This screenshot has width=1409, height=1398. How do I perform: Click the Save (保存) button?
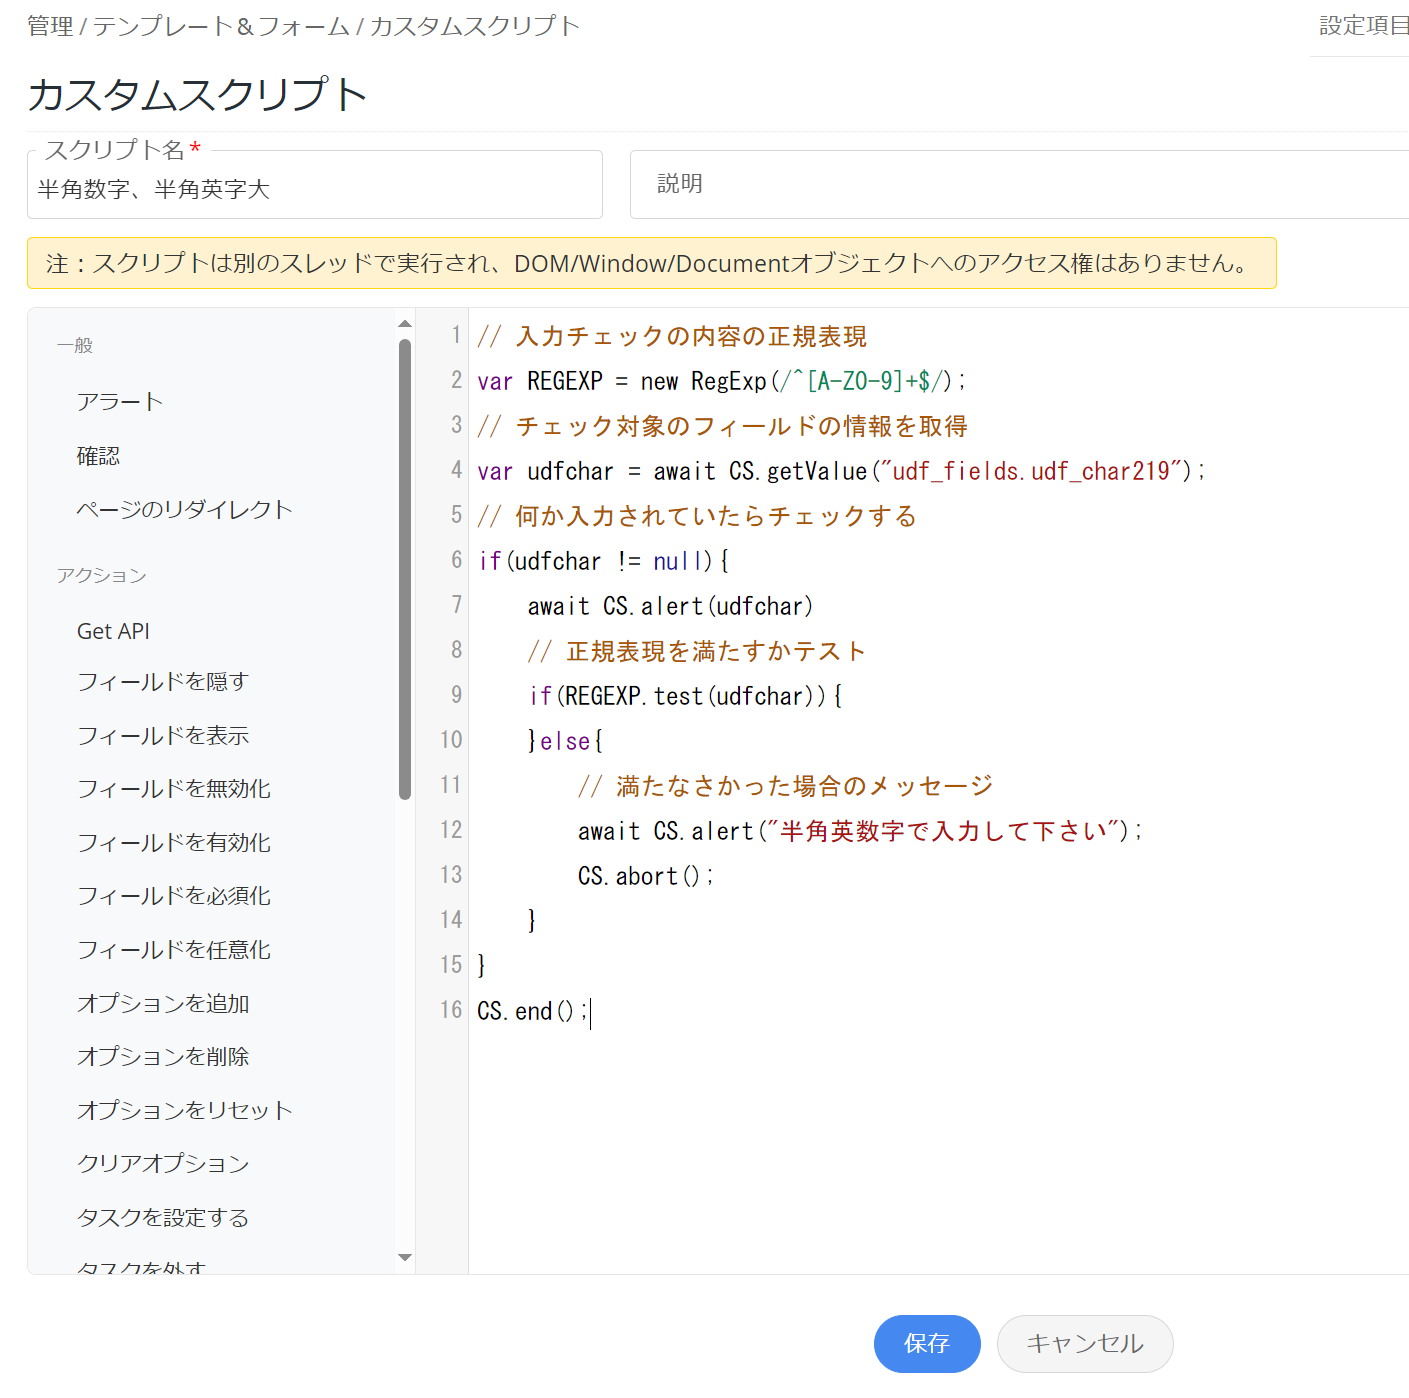926,1343
